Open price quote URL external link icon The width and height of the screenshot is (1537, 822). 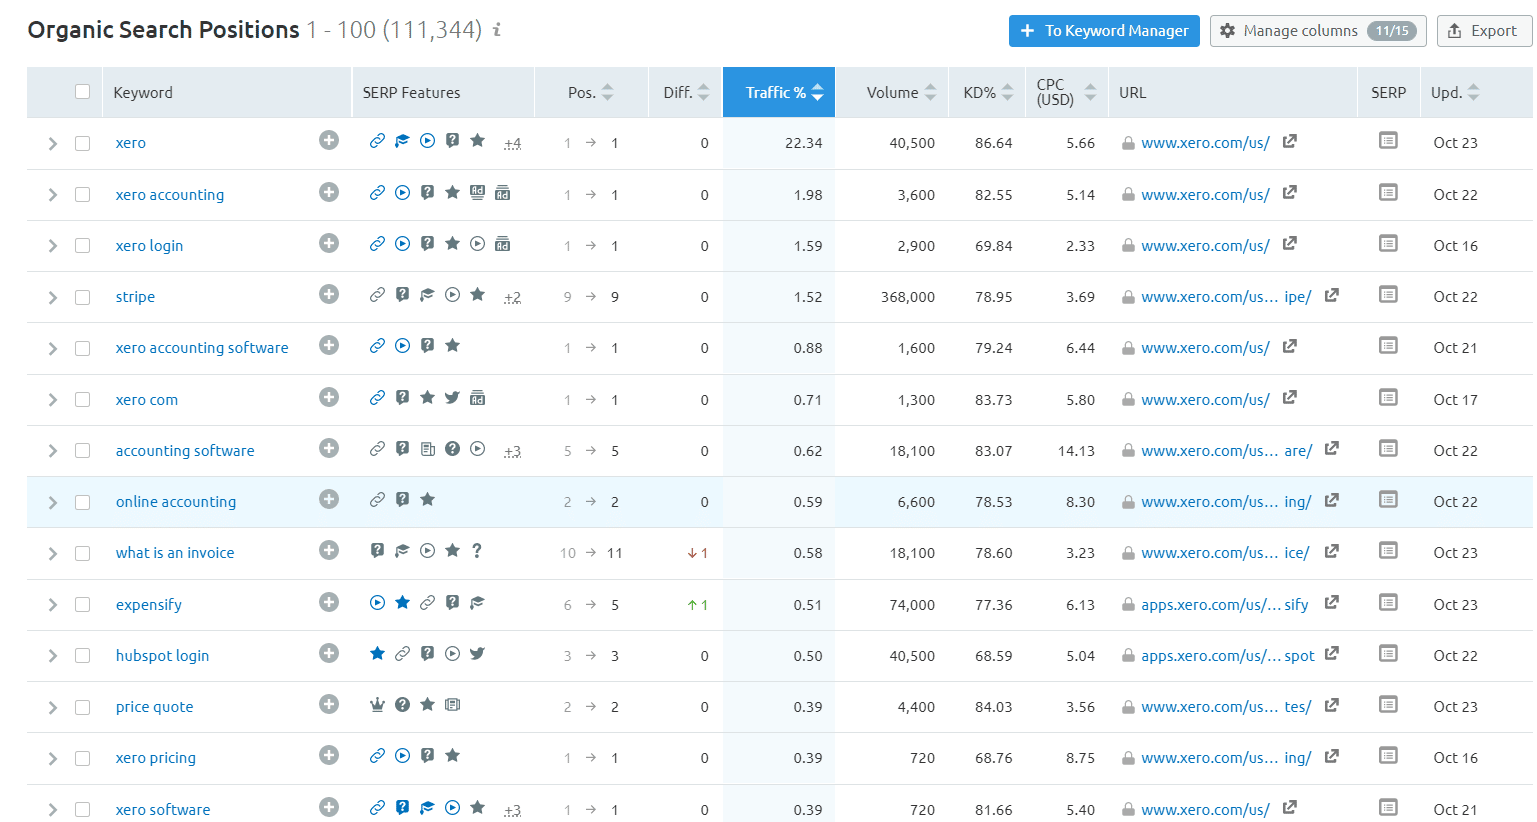click(x=1332, y=705)
